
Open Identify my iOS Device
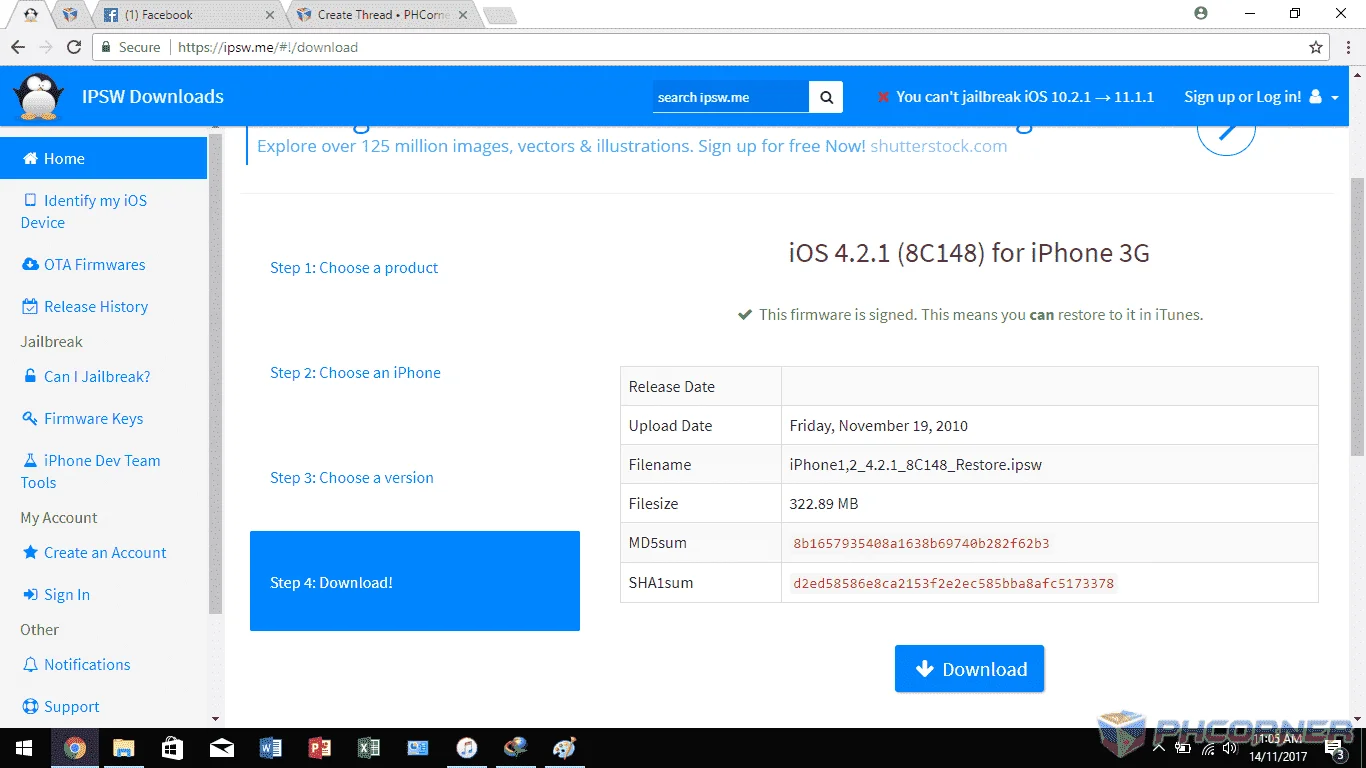click(x=84, y=211)
